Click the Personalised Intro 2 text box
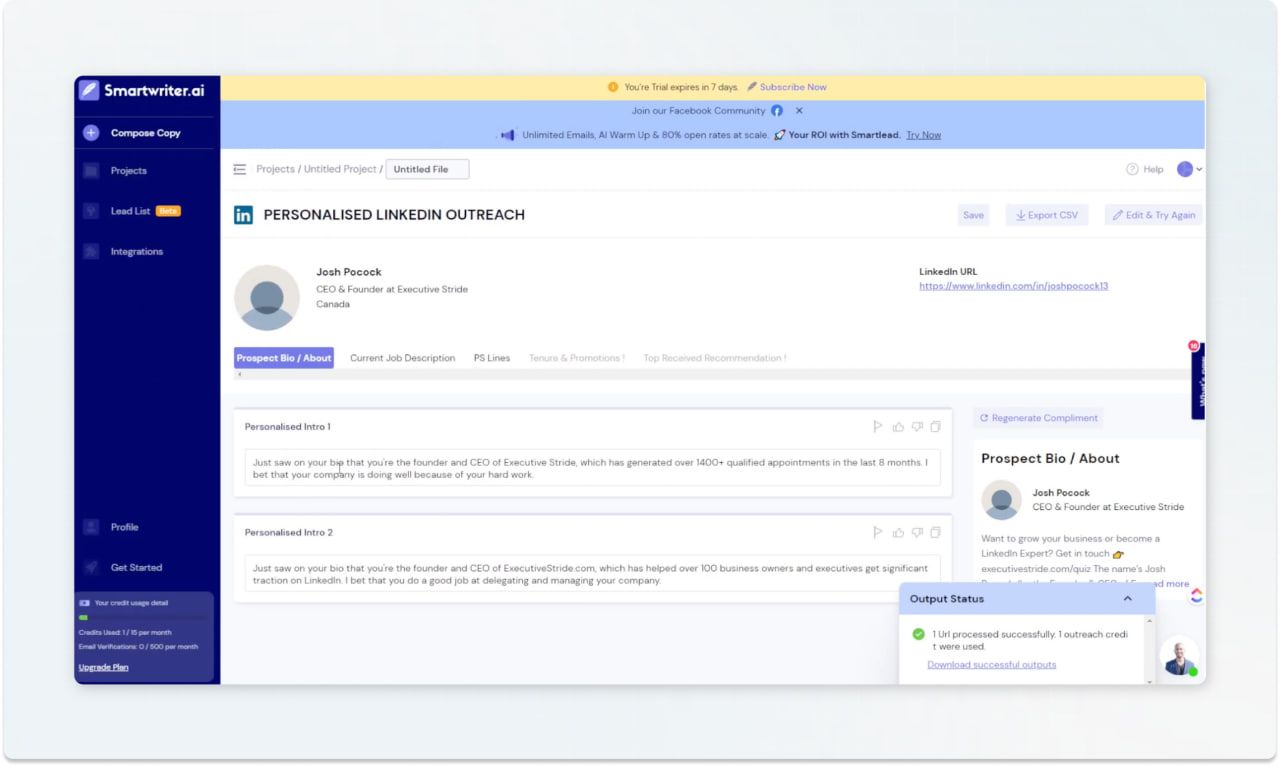 [x=593, y=574]
